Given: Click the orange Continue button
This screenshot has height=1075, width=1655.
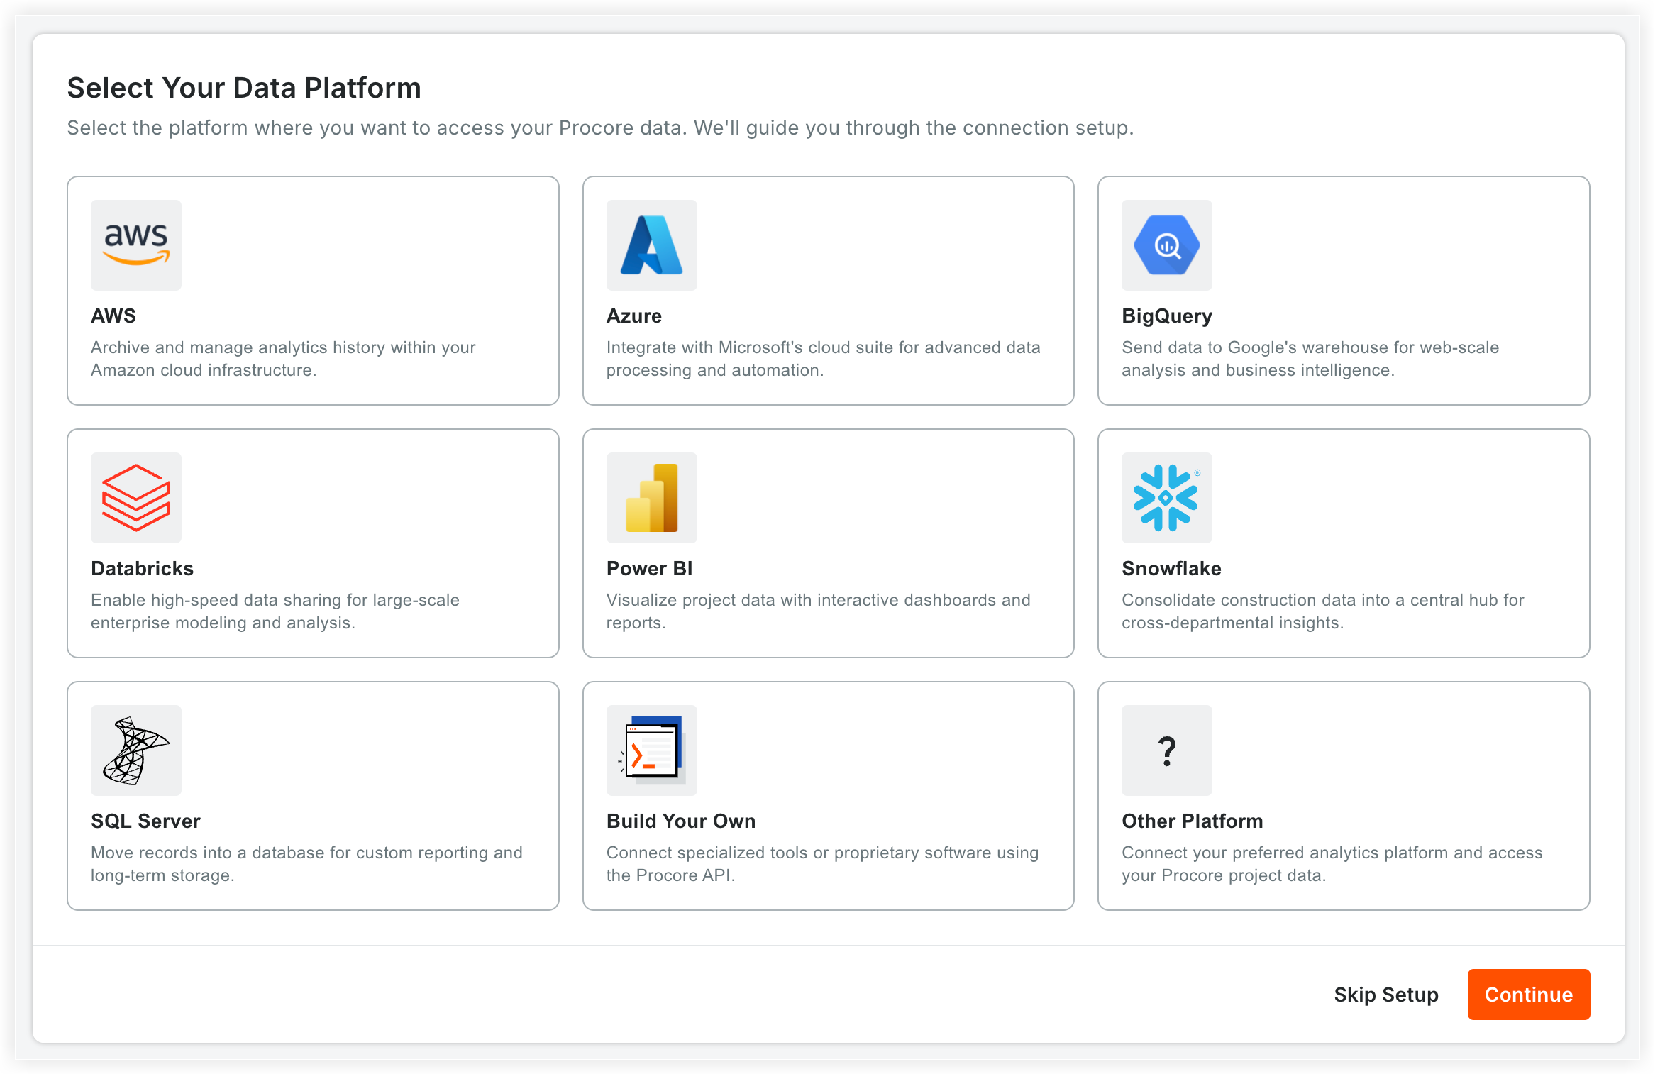Looking at the screenshot, I should 1529,995.
